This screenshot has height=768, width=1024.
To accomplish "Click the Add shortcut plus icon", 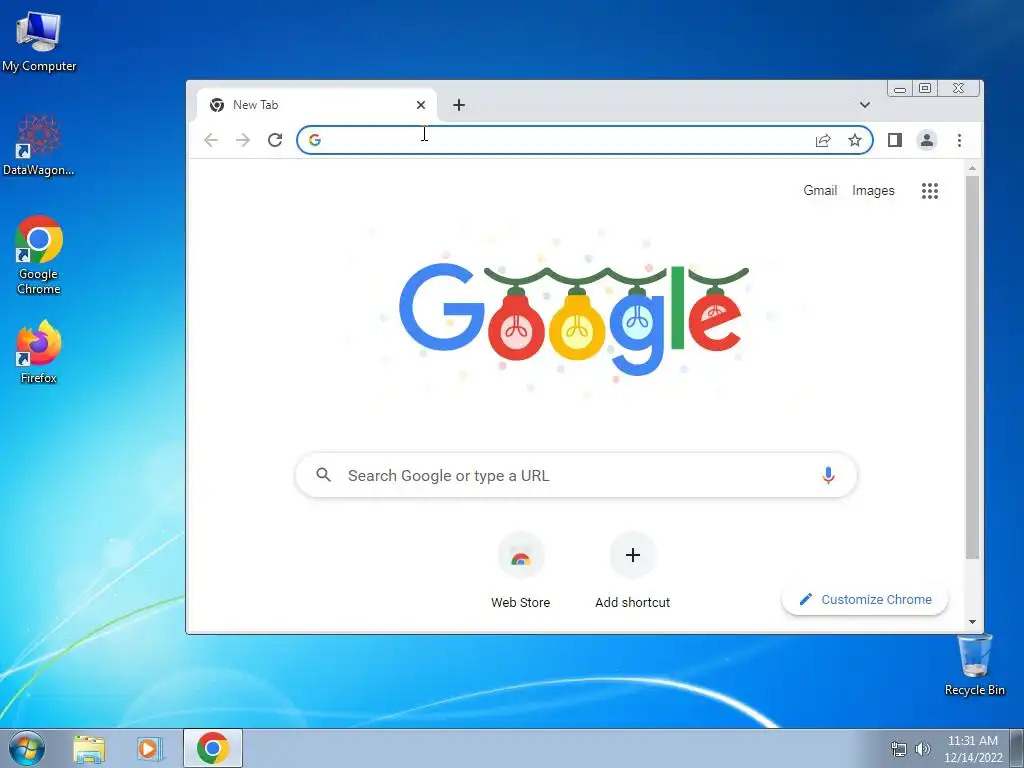I will (x=633, y=556).
